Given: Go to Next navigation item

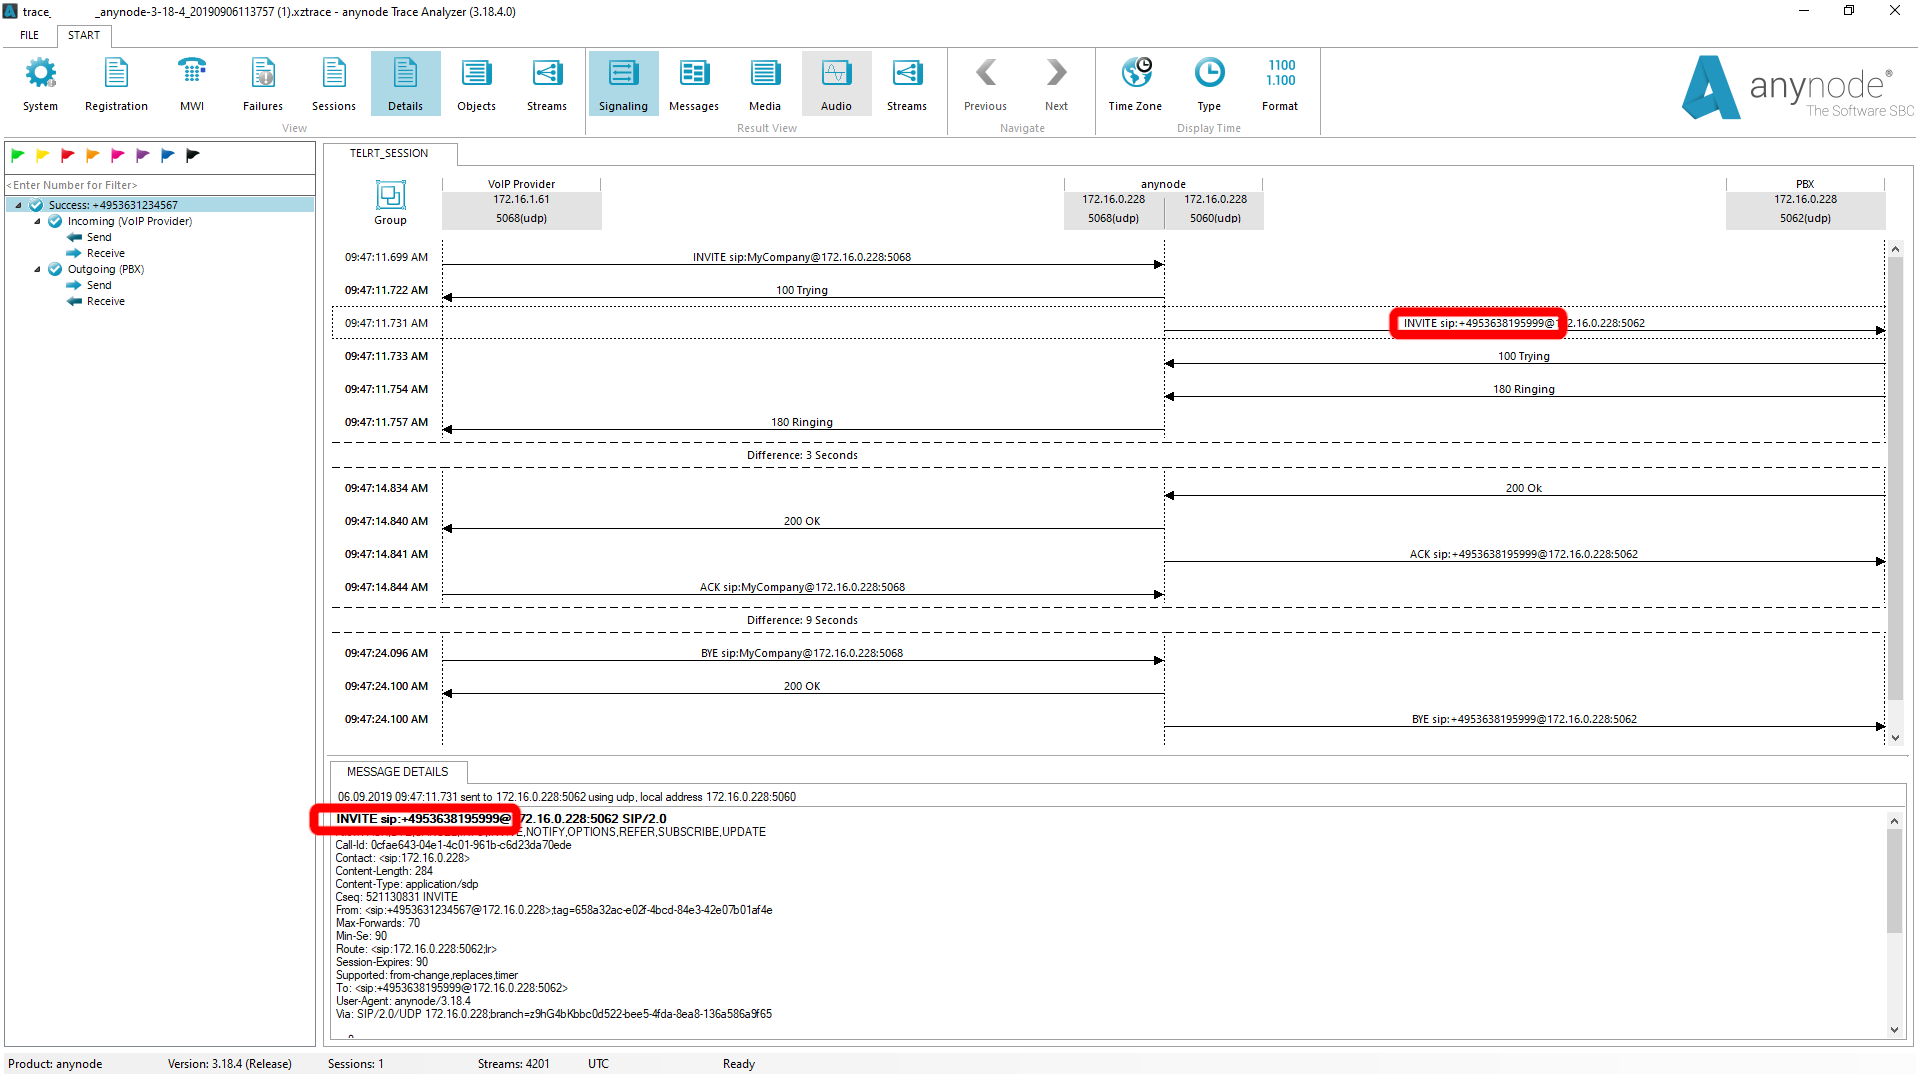Looking at the screenshot, I should tap(1056, 84).
